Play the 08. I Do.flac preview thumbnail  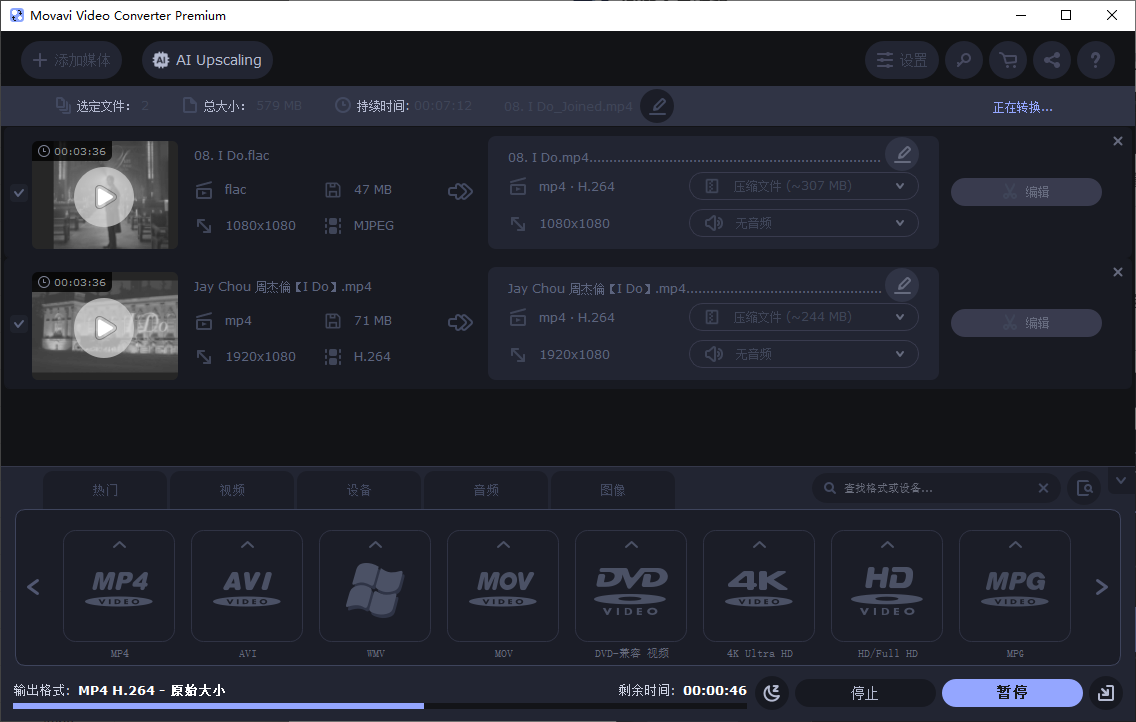(104, 197)
